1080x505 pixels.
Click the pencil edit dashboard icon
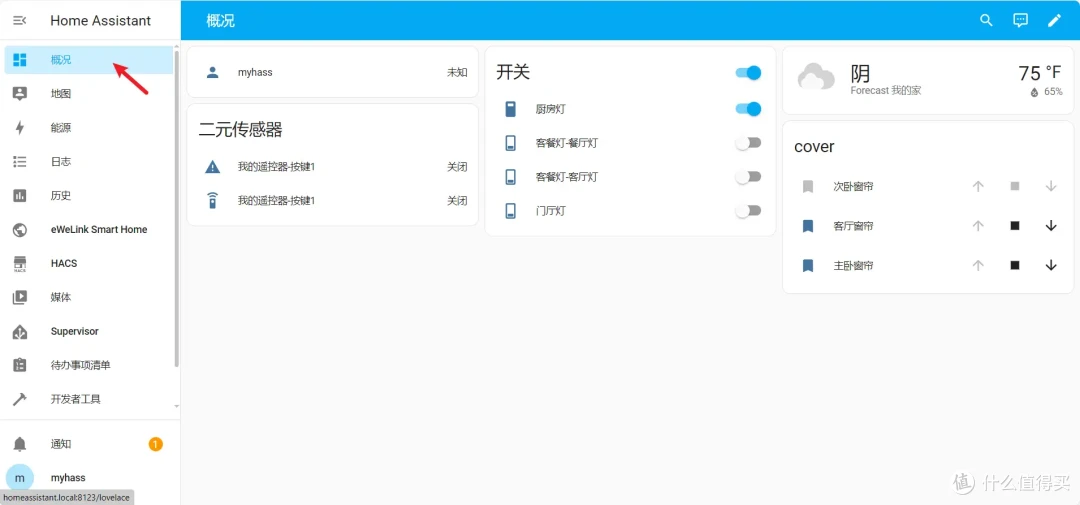[1054, 20]
